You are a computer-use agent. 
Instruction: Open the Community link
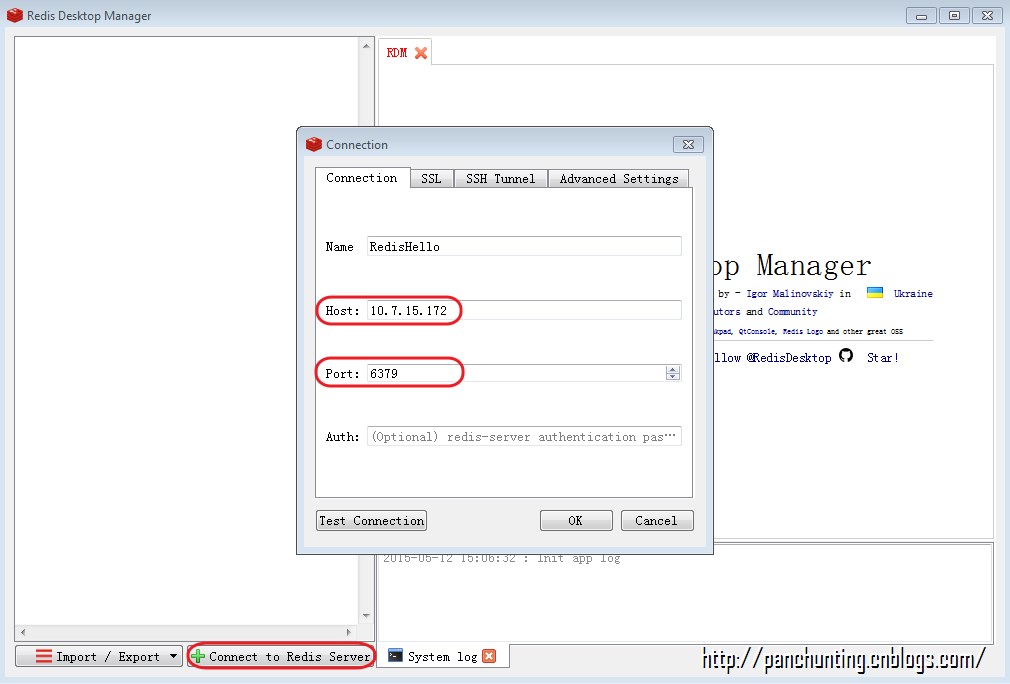[x=792, y=312]
